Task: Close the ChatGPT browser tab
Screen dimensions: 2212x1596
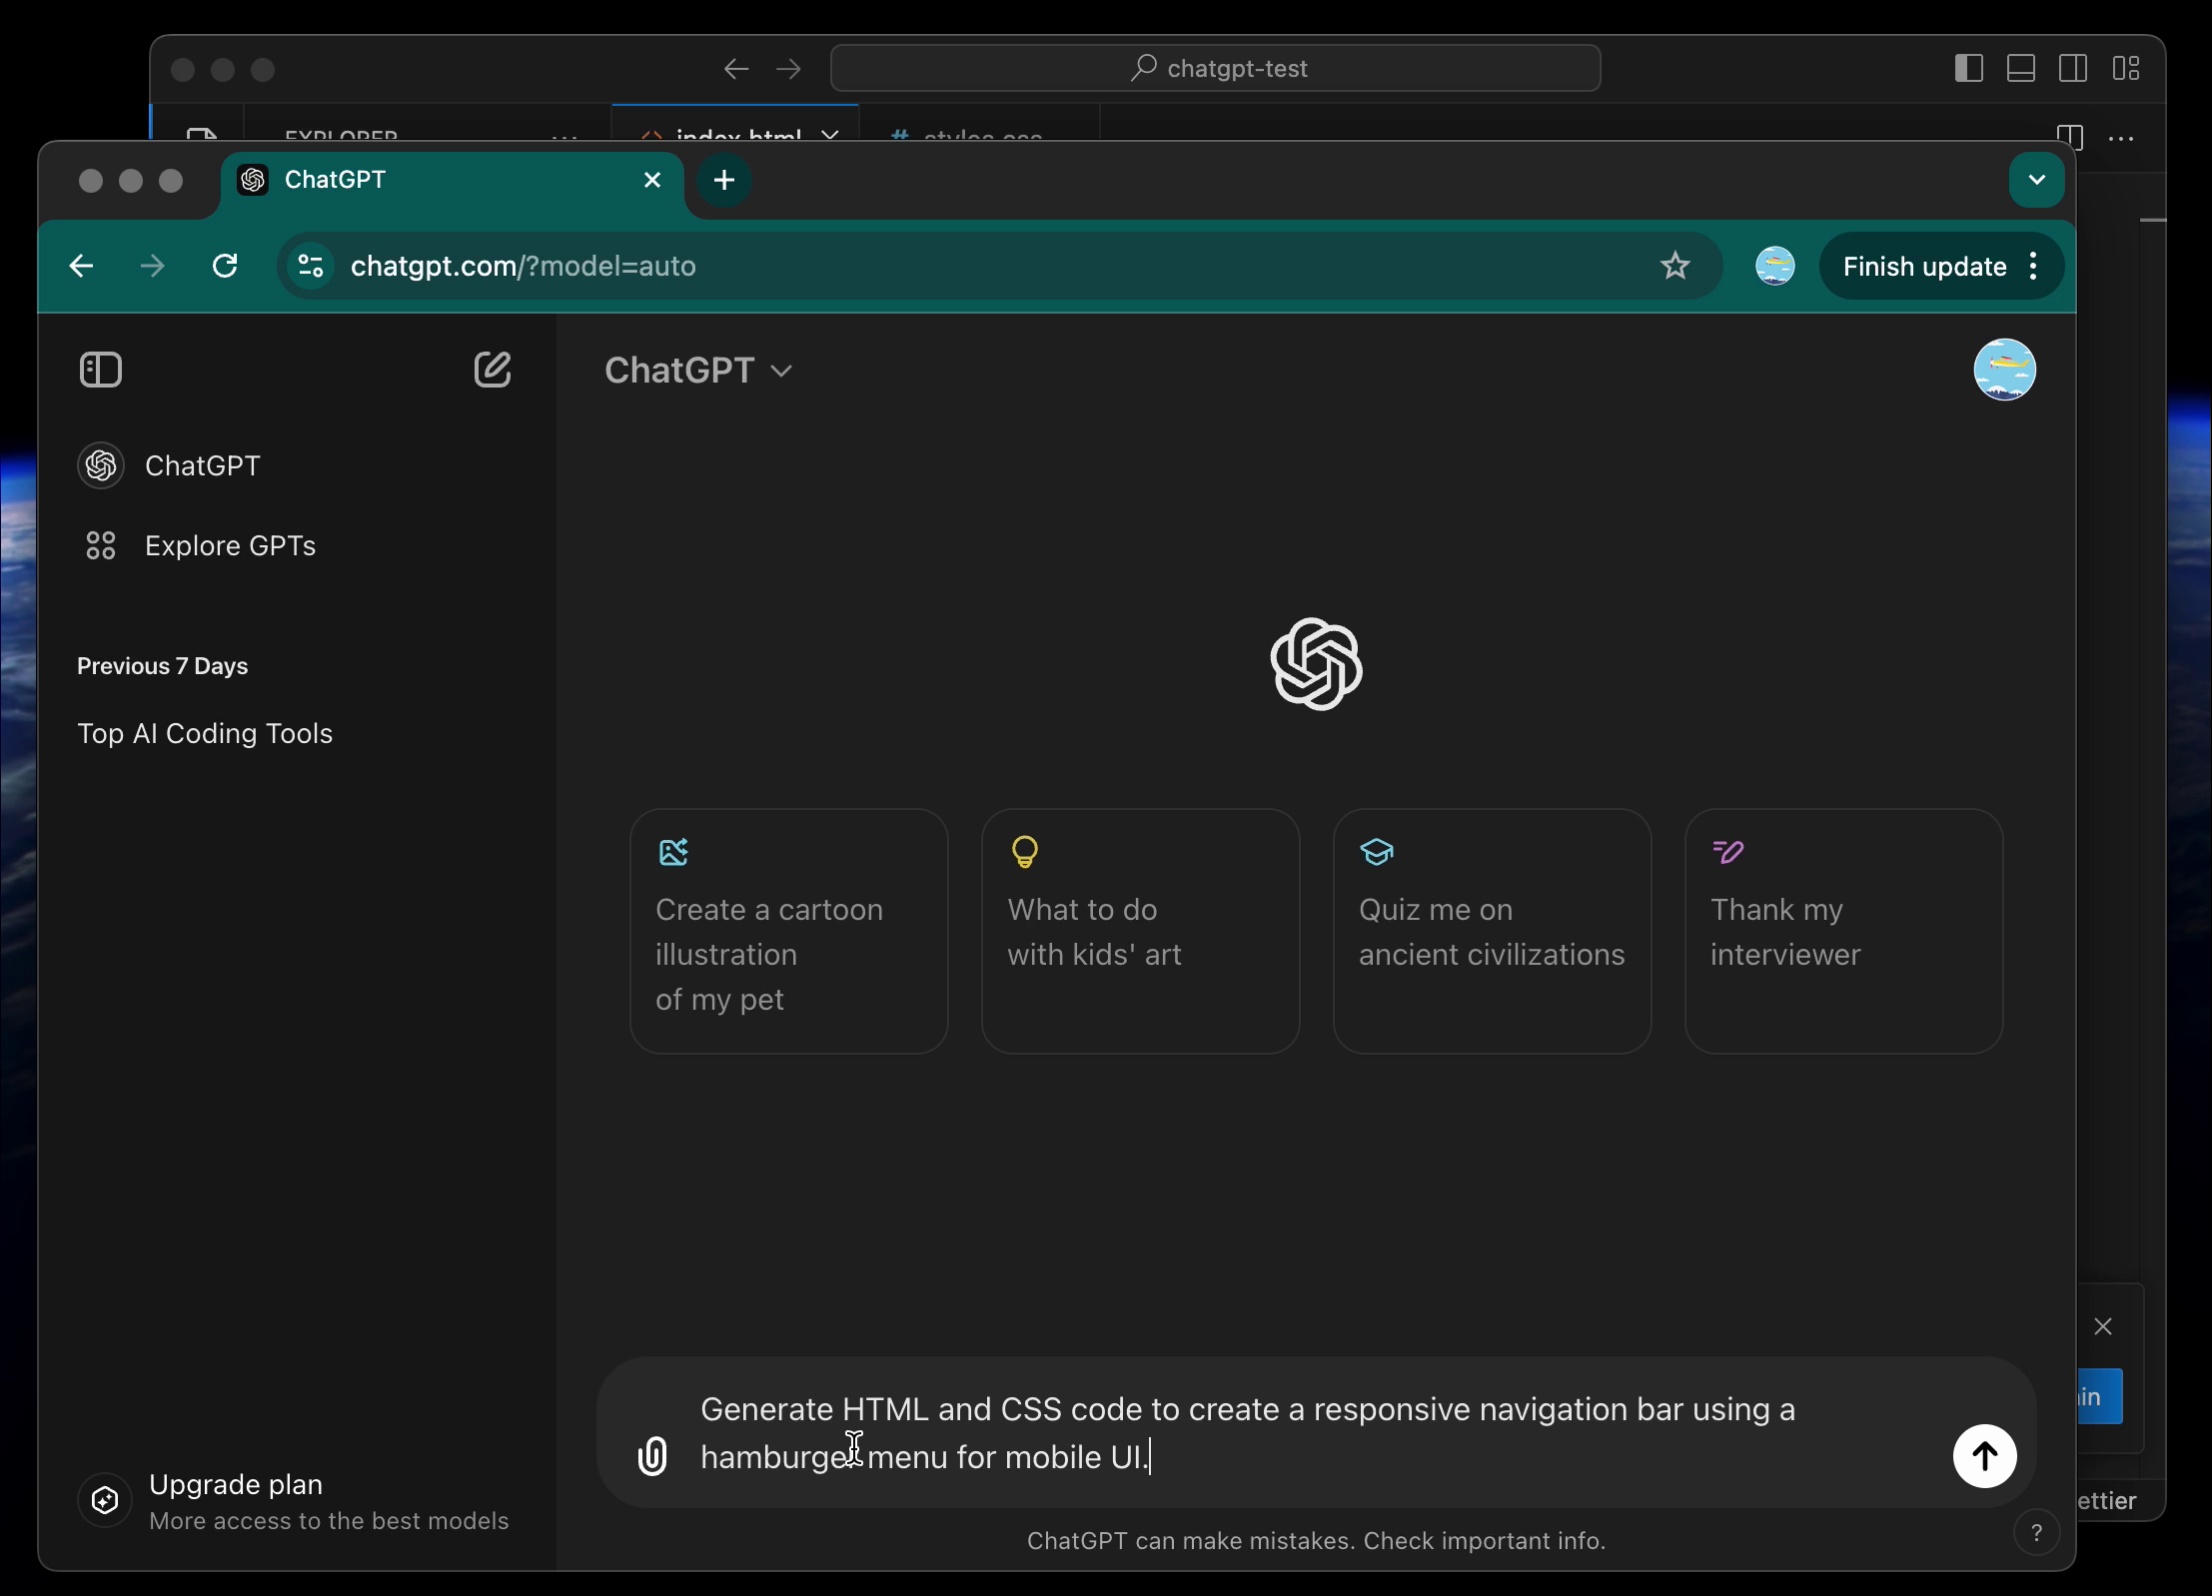Action: pos(652,180)
